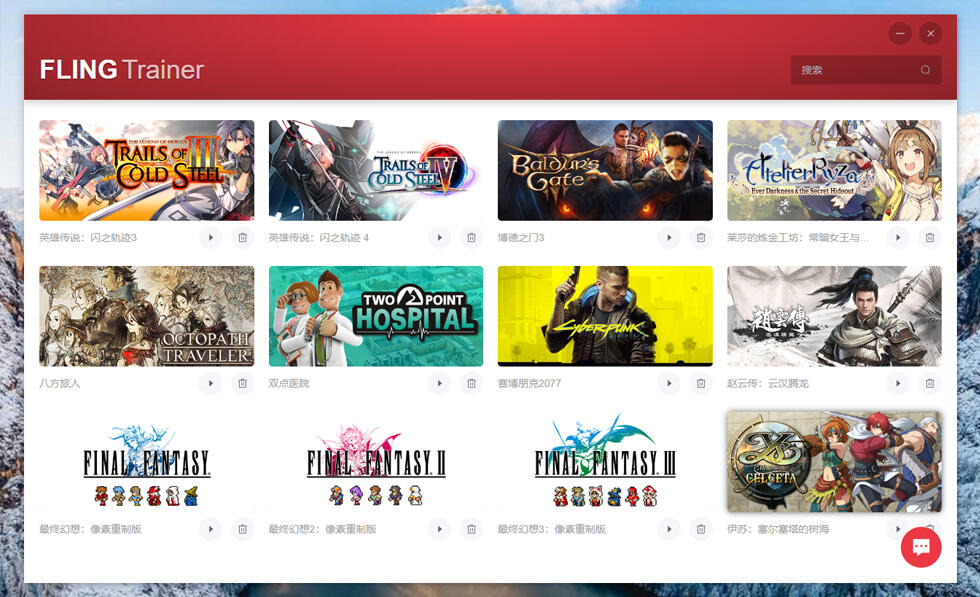Trash the 最终幻想2：像素重制版 trainer
The height and width of the screenshot is (597, 980).
coord(471,529)
